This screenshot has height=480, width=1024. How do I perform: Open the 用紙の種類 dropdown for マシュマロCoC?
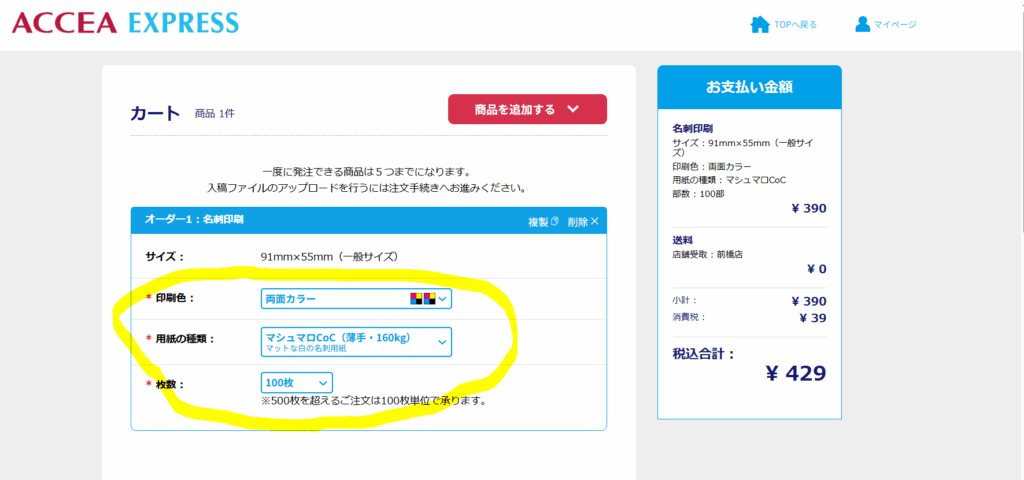click(x=356, y=342)
